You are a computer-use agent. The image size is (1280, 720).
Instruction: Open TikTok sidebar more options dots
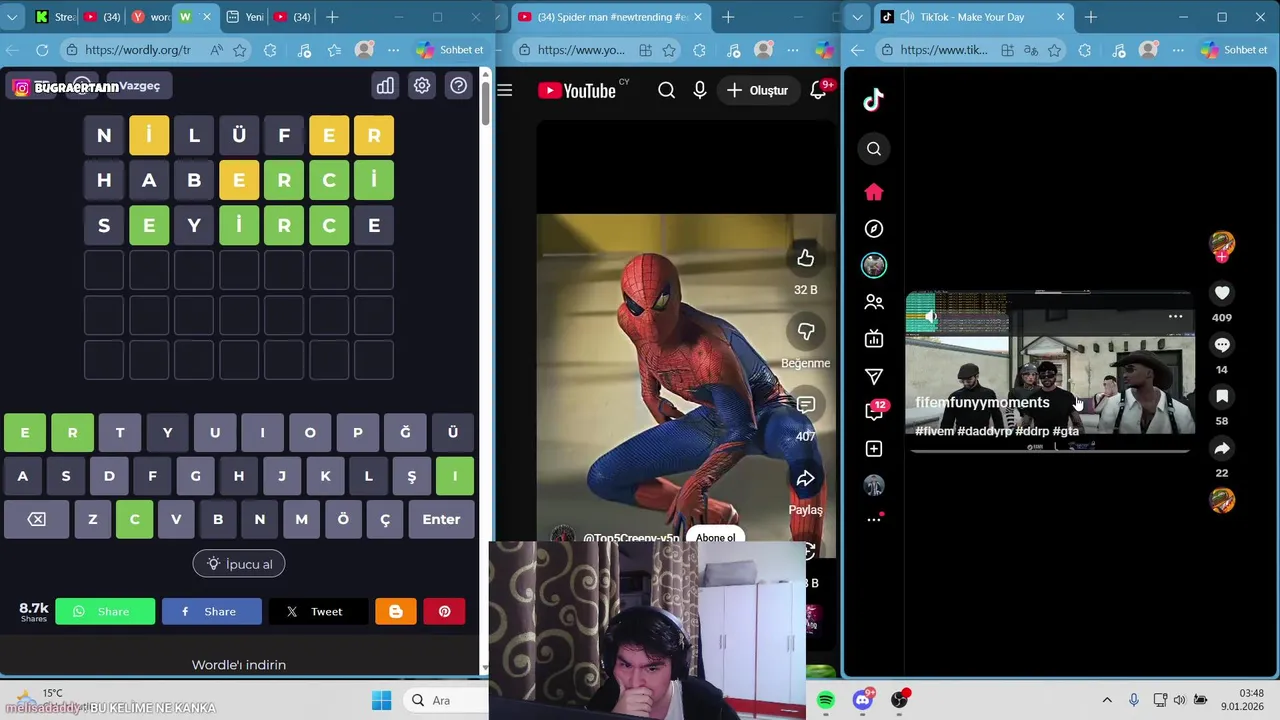[874, 520]
